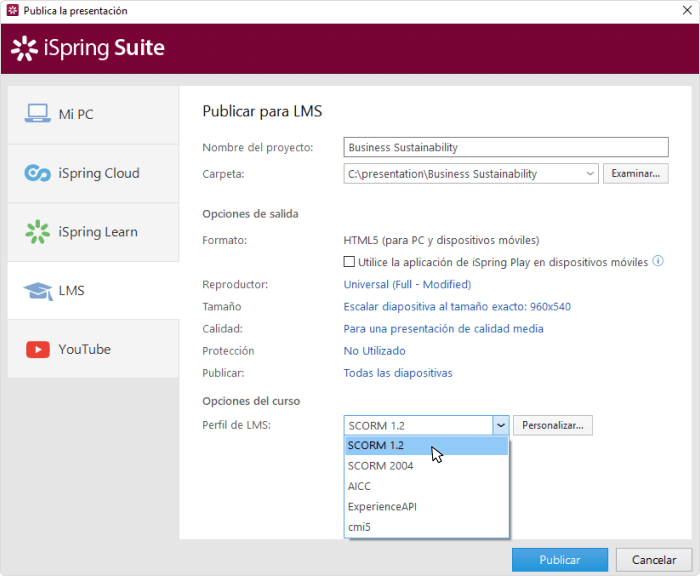Open the Personalizar... button

coord(553,426)
